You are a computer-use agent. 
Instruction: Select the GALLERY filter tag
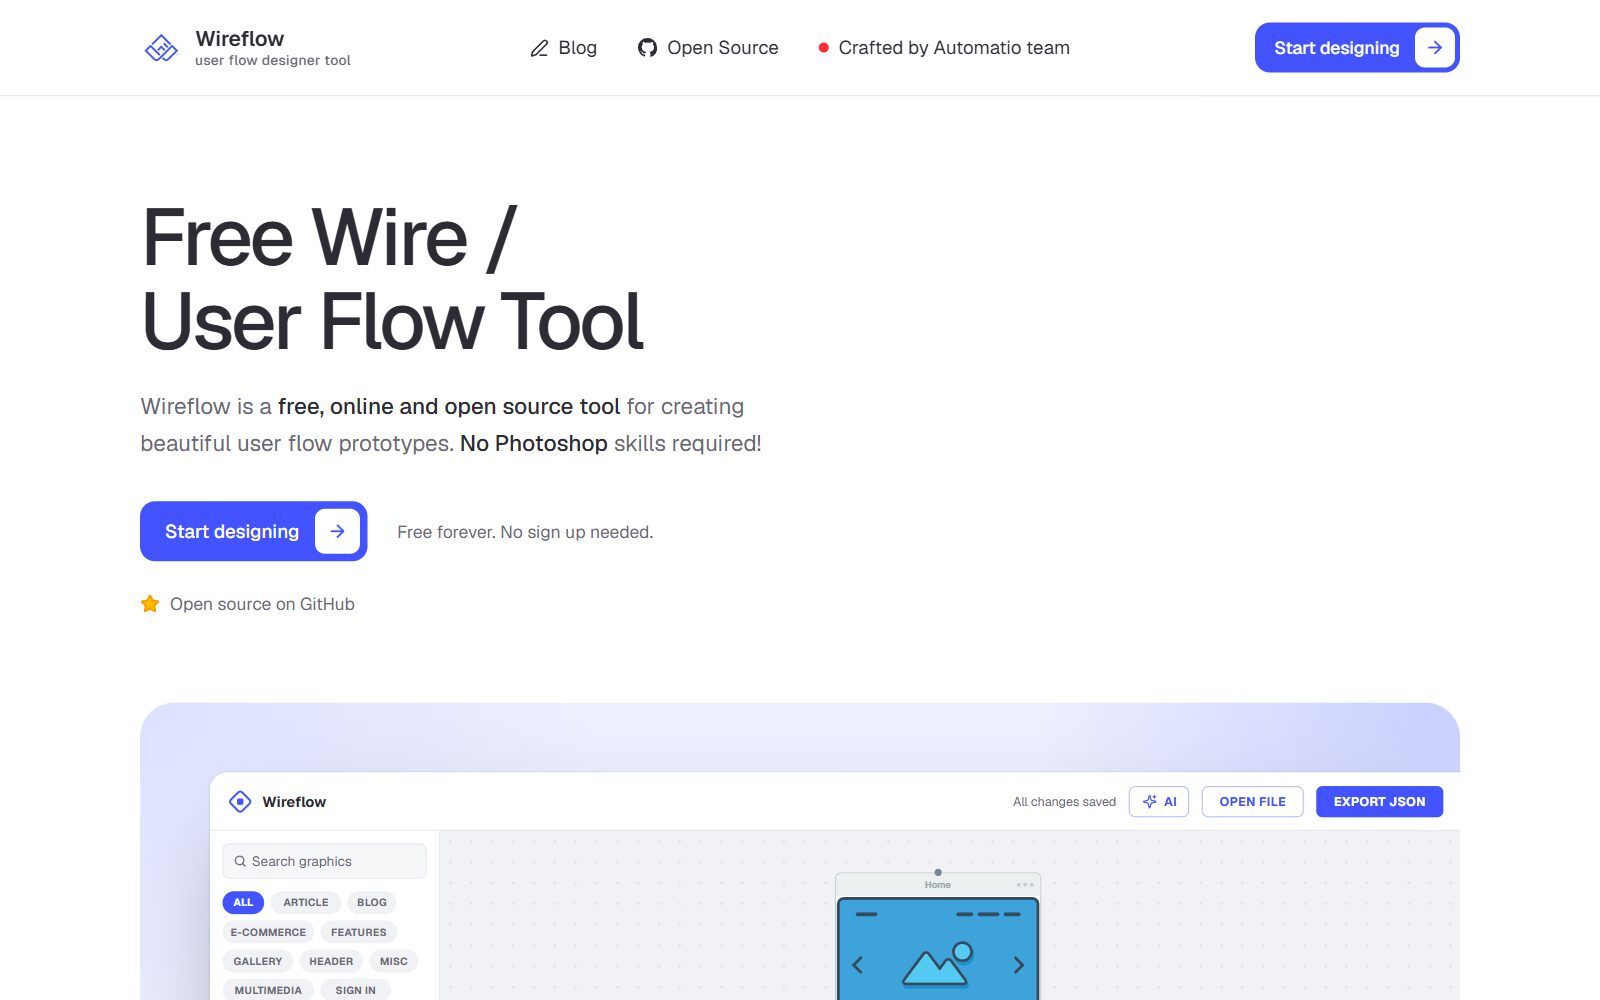point(258,961)
